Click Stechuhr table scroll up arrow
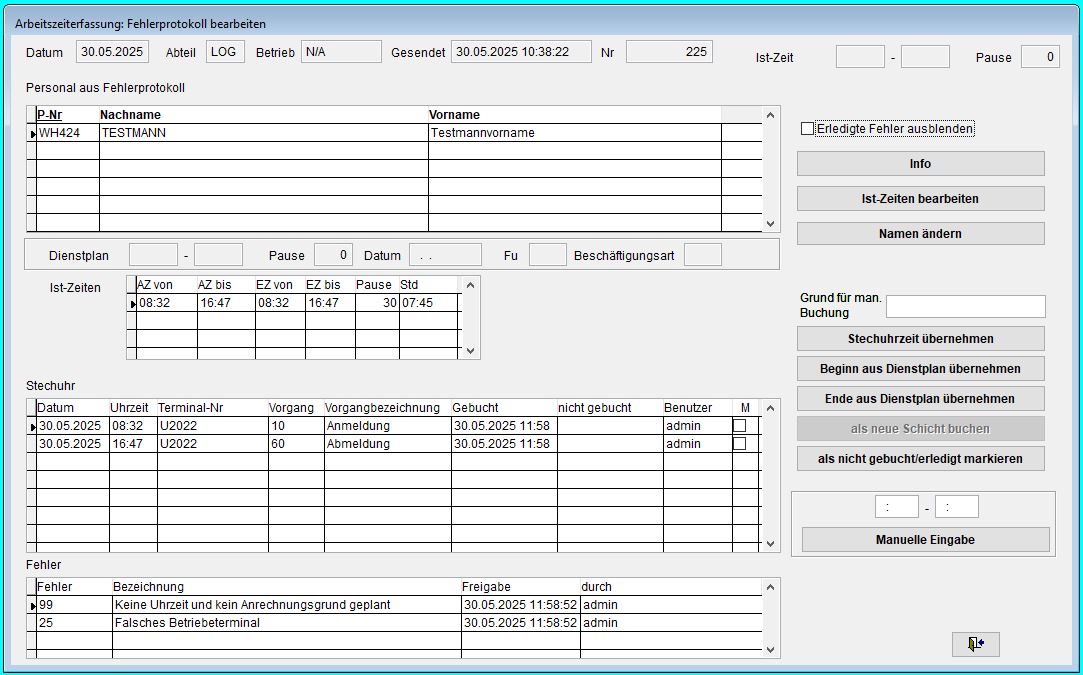Image resolution: width=1083 pixels, height=675 pixels. [771, 407]
